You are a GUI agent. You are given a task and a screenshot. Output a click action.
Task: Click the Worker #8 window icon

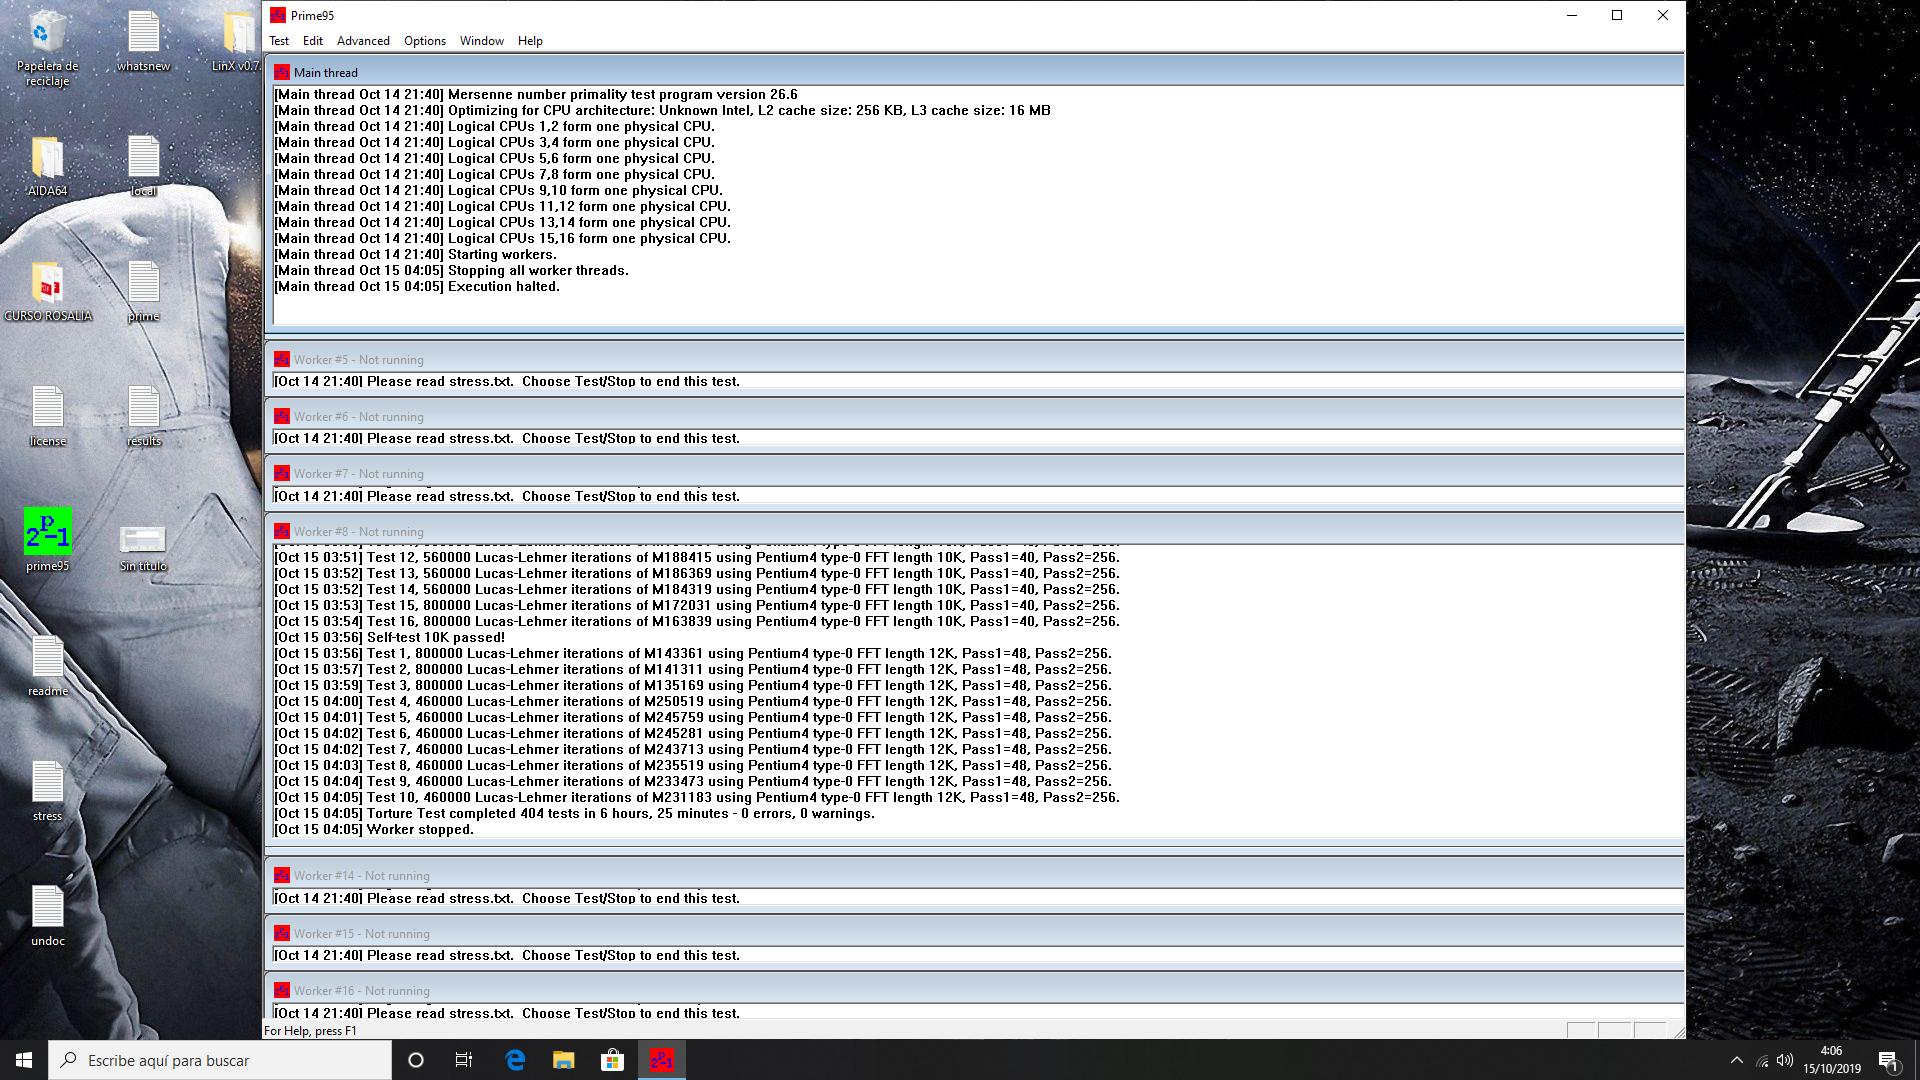pos(282,531)
